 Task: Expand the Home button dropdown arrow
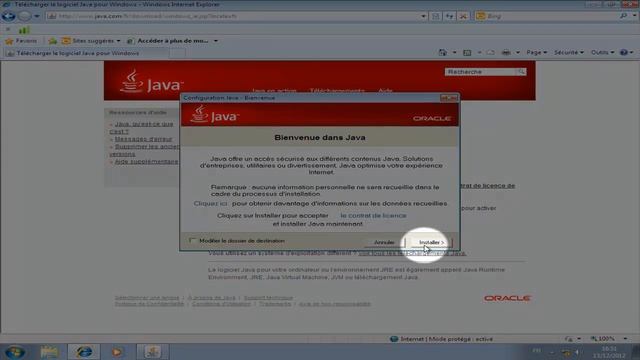coord(454,52)
